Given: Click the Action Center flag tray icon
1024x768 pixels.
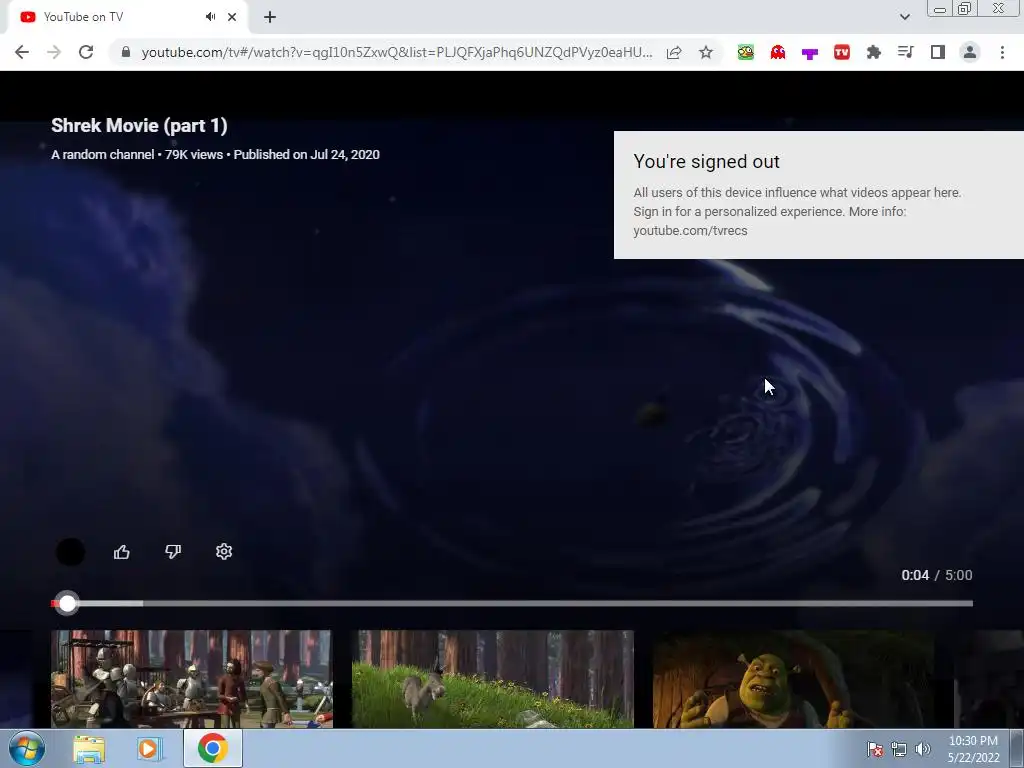Looking at the screenshot, I should [x=874, y=749].
